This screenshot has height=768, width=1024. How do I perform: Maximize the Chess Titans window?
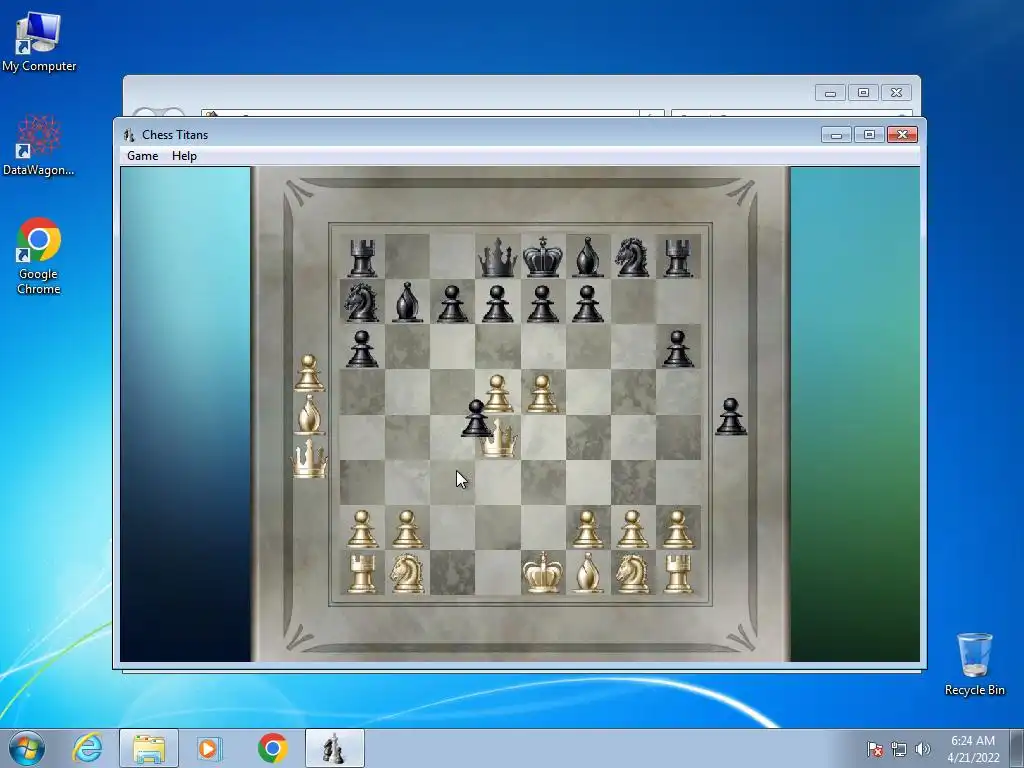click(869, 135)
